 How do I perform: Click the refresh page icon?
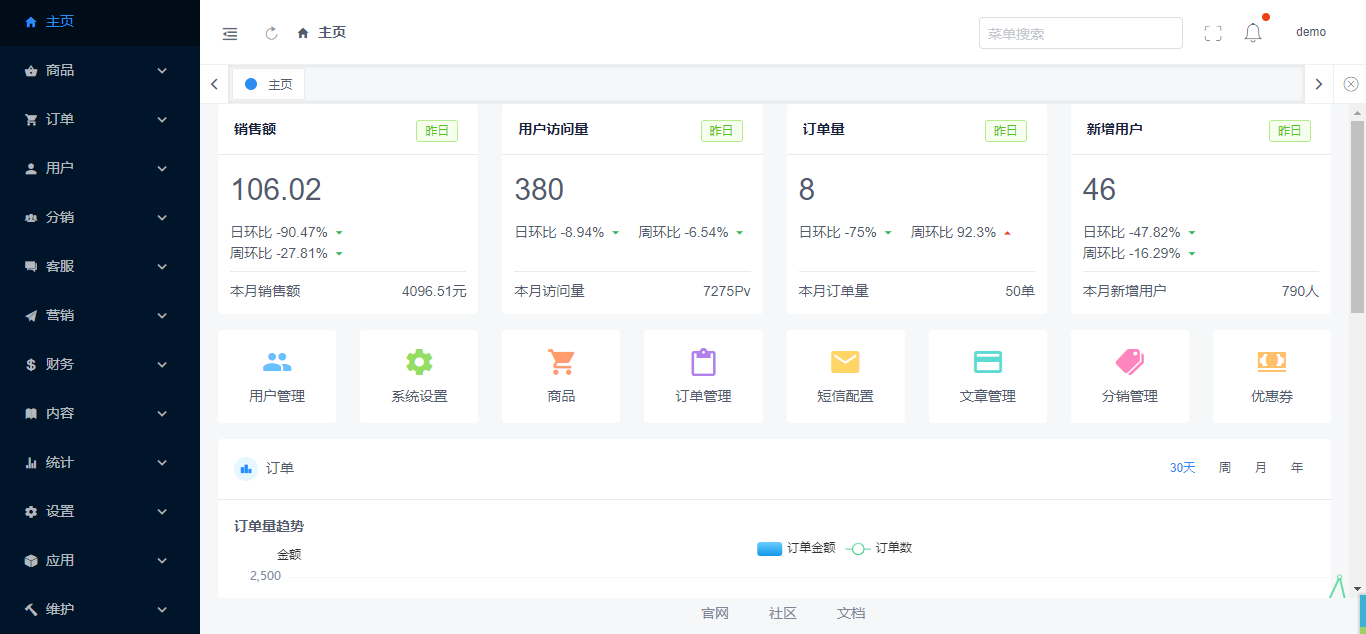(x=271, y=33)
